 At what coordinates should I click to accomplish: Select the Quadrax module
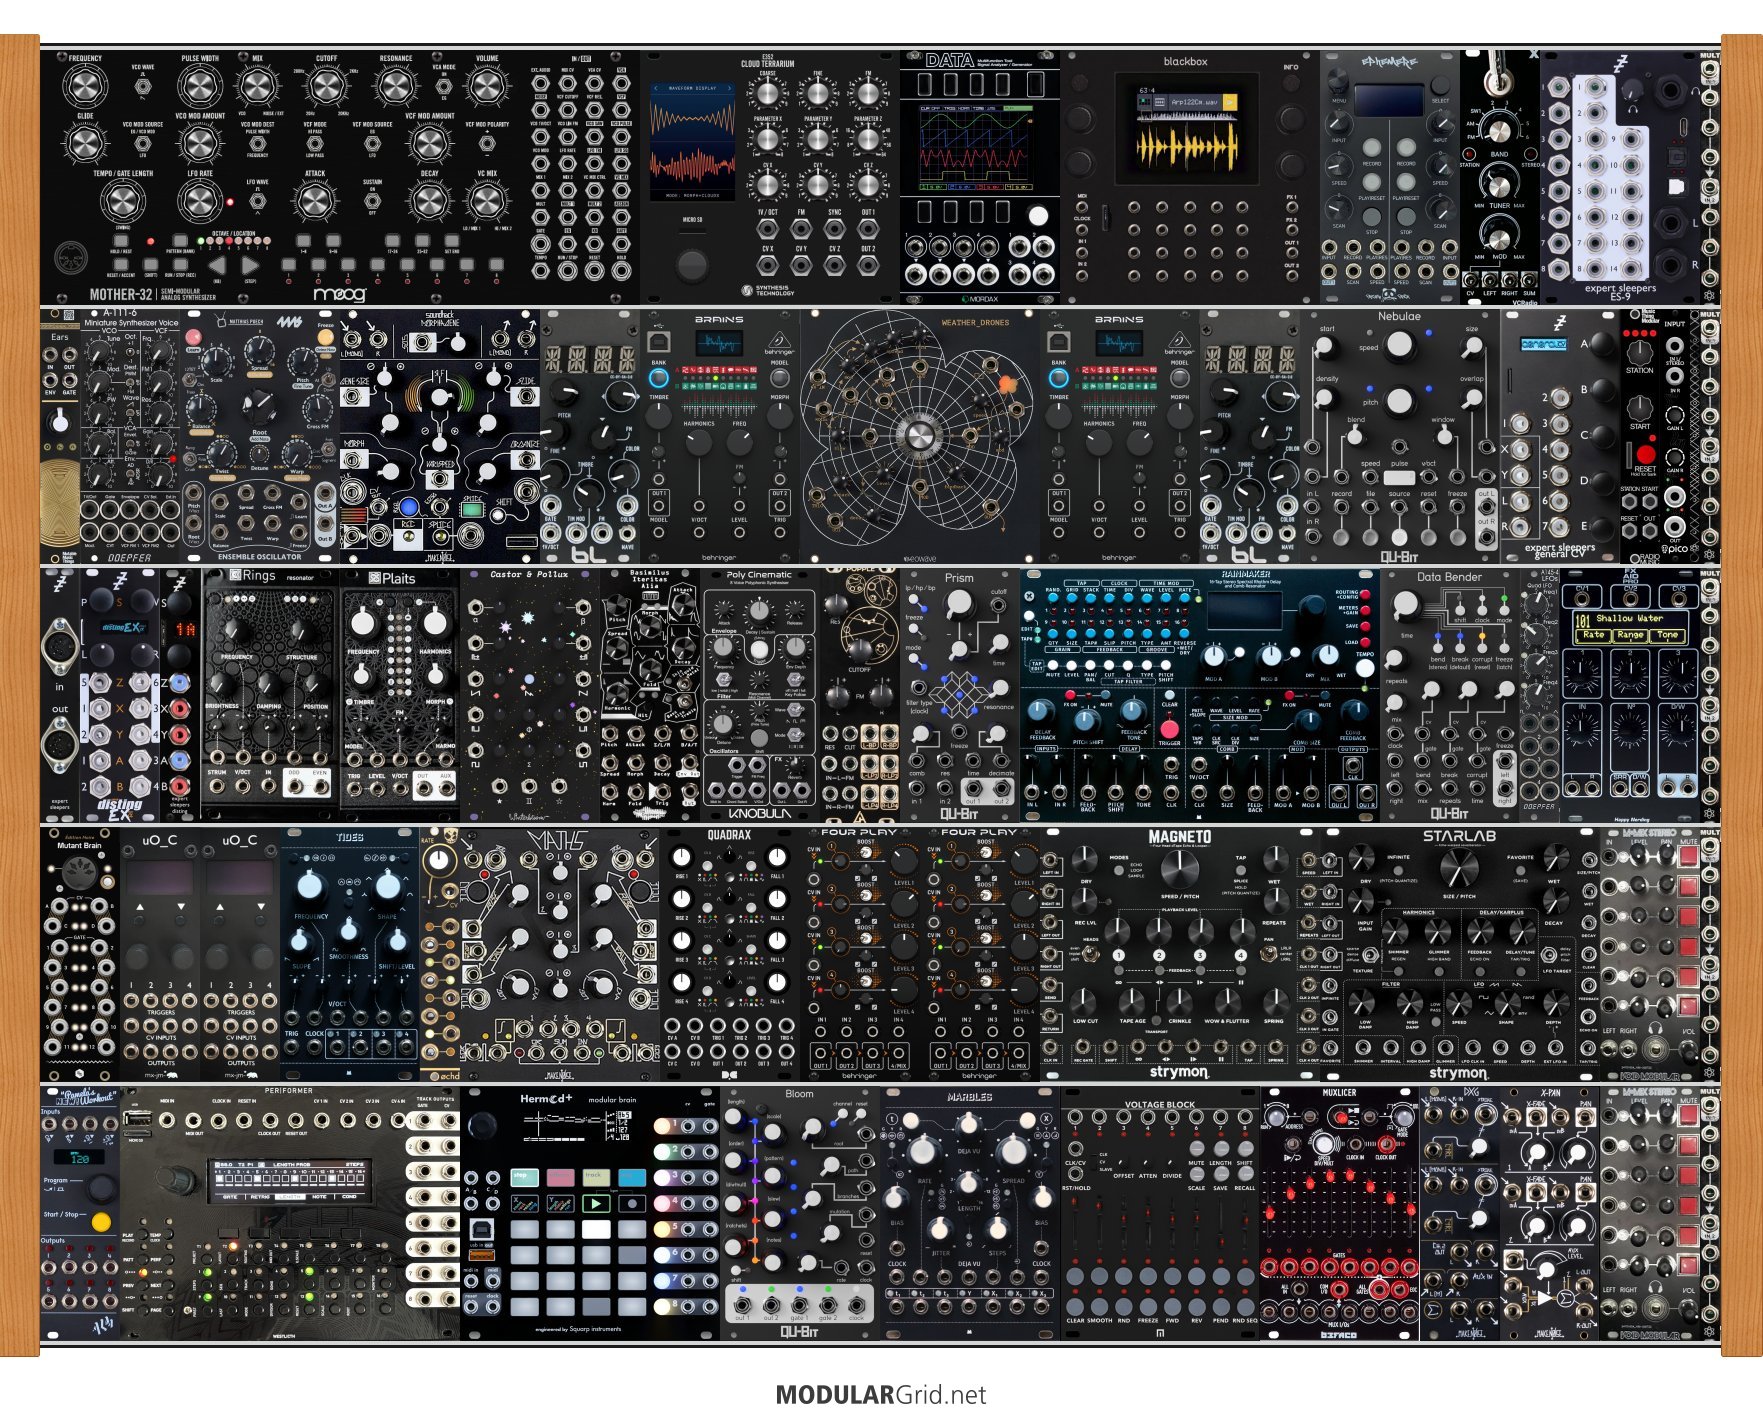click(730, 954)
